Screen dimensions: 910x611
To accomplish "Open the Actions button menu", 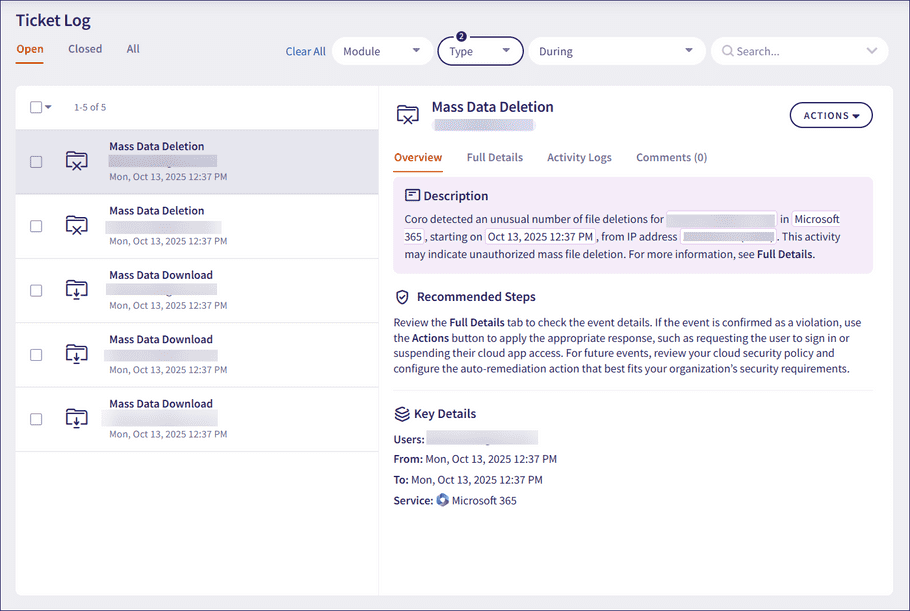I will tap(830, 116).
